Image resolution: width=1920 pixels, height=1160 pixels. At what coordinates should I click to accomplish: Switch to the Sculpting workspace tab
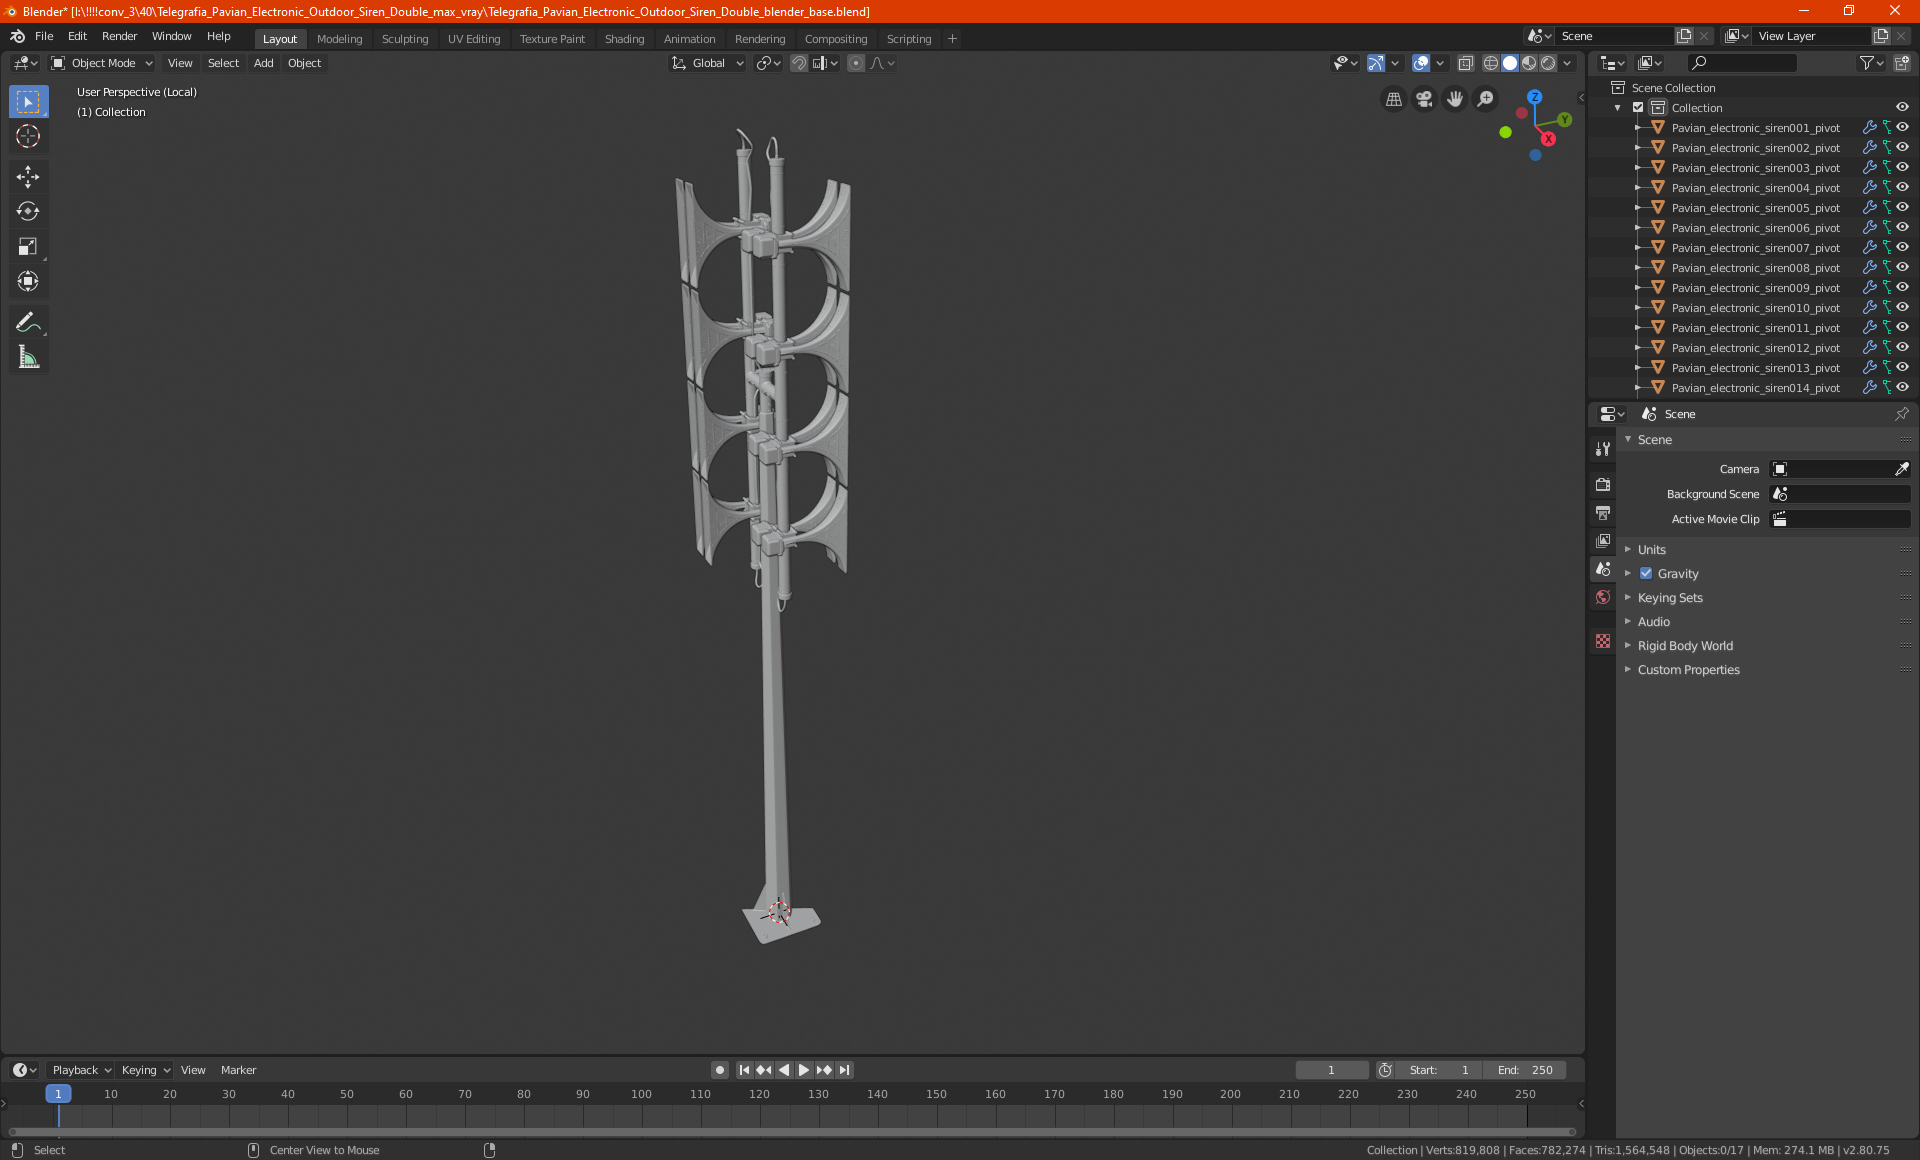405,39
